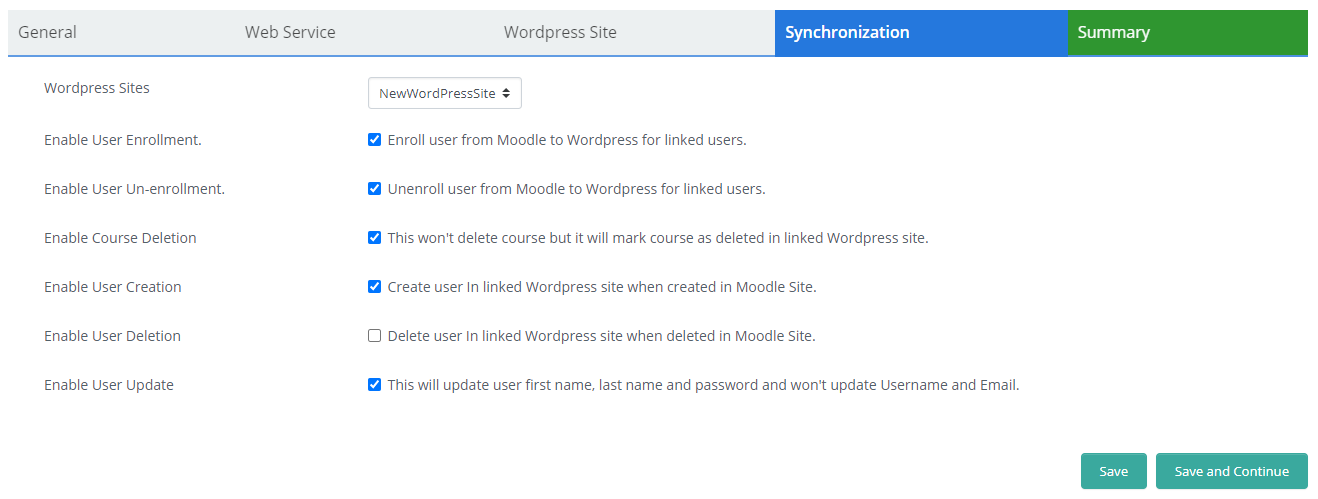Click the Enable User Deletion label
Viewport: 1318px width, 499px height.
click(x=112, y=336)
